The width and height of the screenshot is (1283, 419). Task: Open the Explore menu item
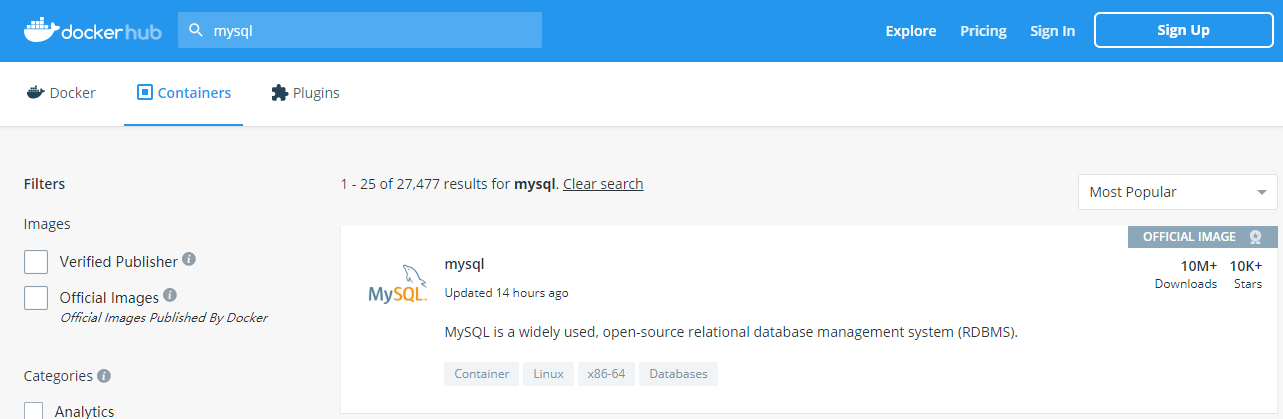tap(911, 30)
